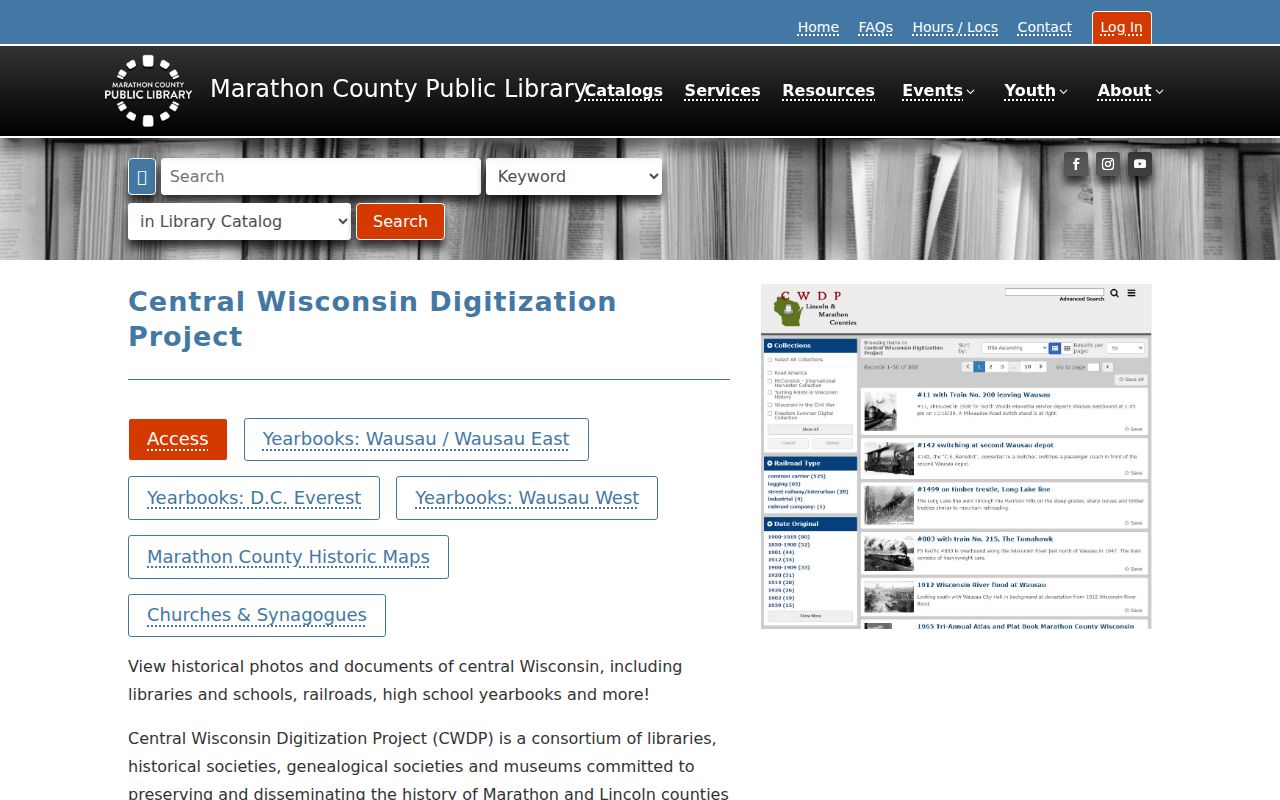Open Yearbooks: D.C. Everest link
The image size is (1280, 800).
(x=254, y=498)
